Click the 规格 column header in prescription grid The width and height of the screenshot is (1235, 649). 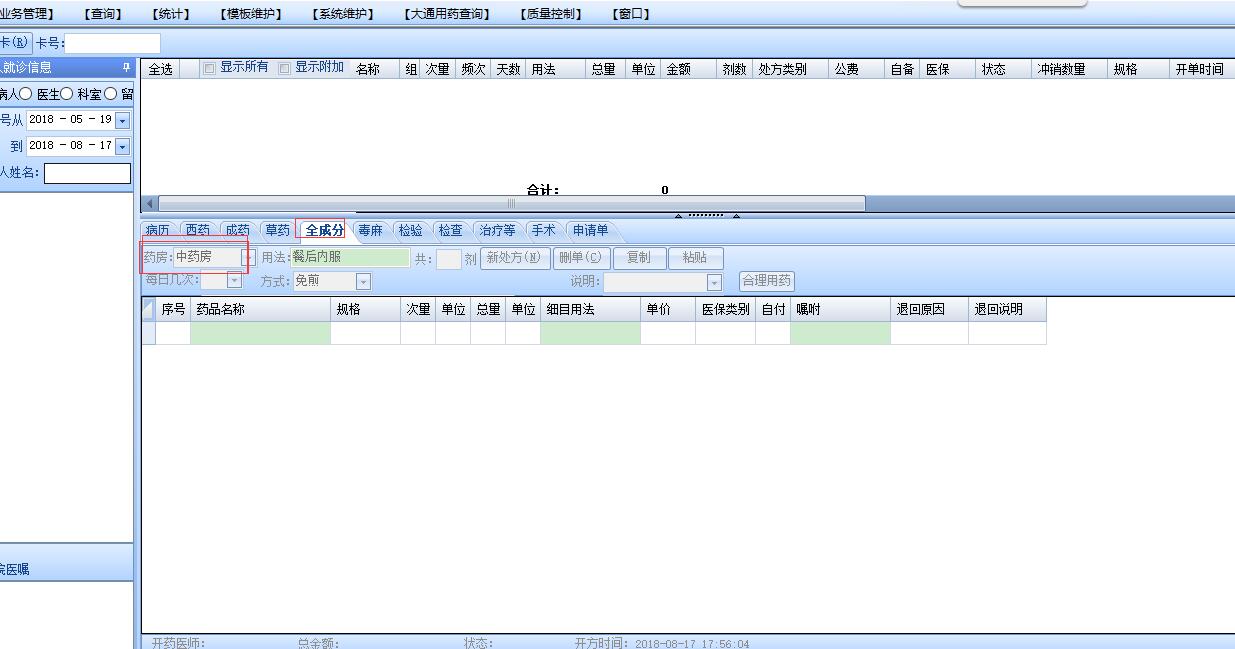click(365, 310)
